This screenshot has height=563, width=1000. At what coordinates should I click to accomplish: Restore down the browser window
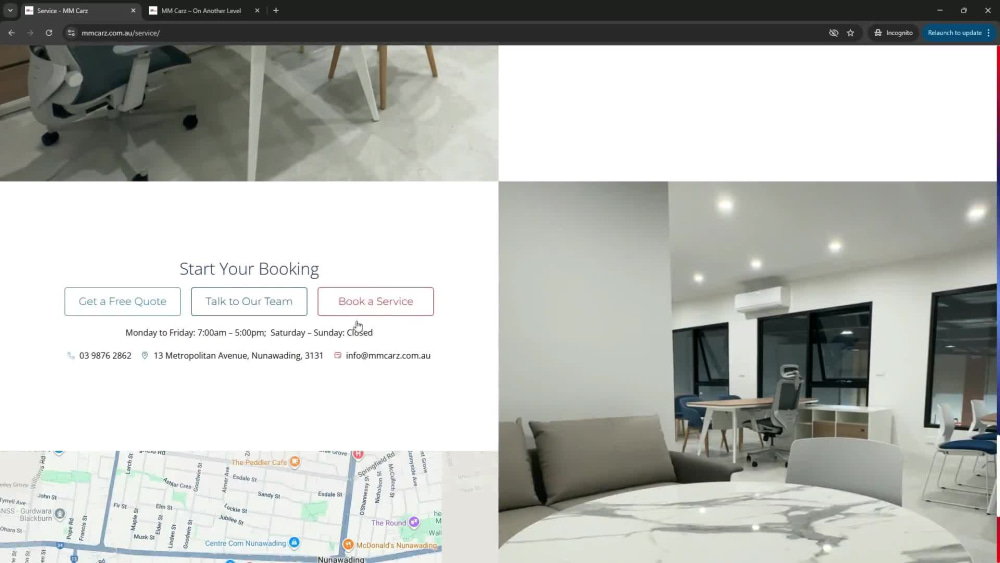pyautogui.click(x=964, y=11)
